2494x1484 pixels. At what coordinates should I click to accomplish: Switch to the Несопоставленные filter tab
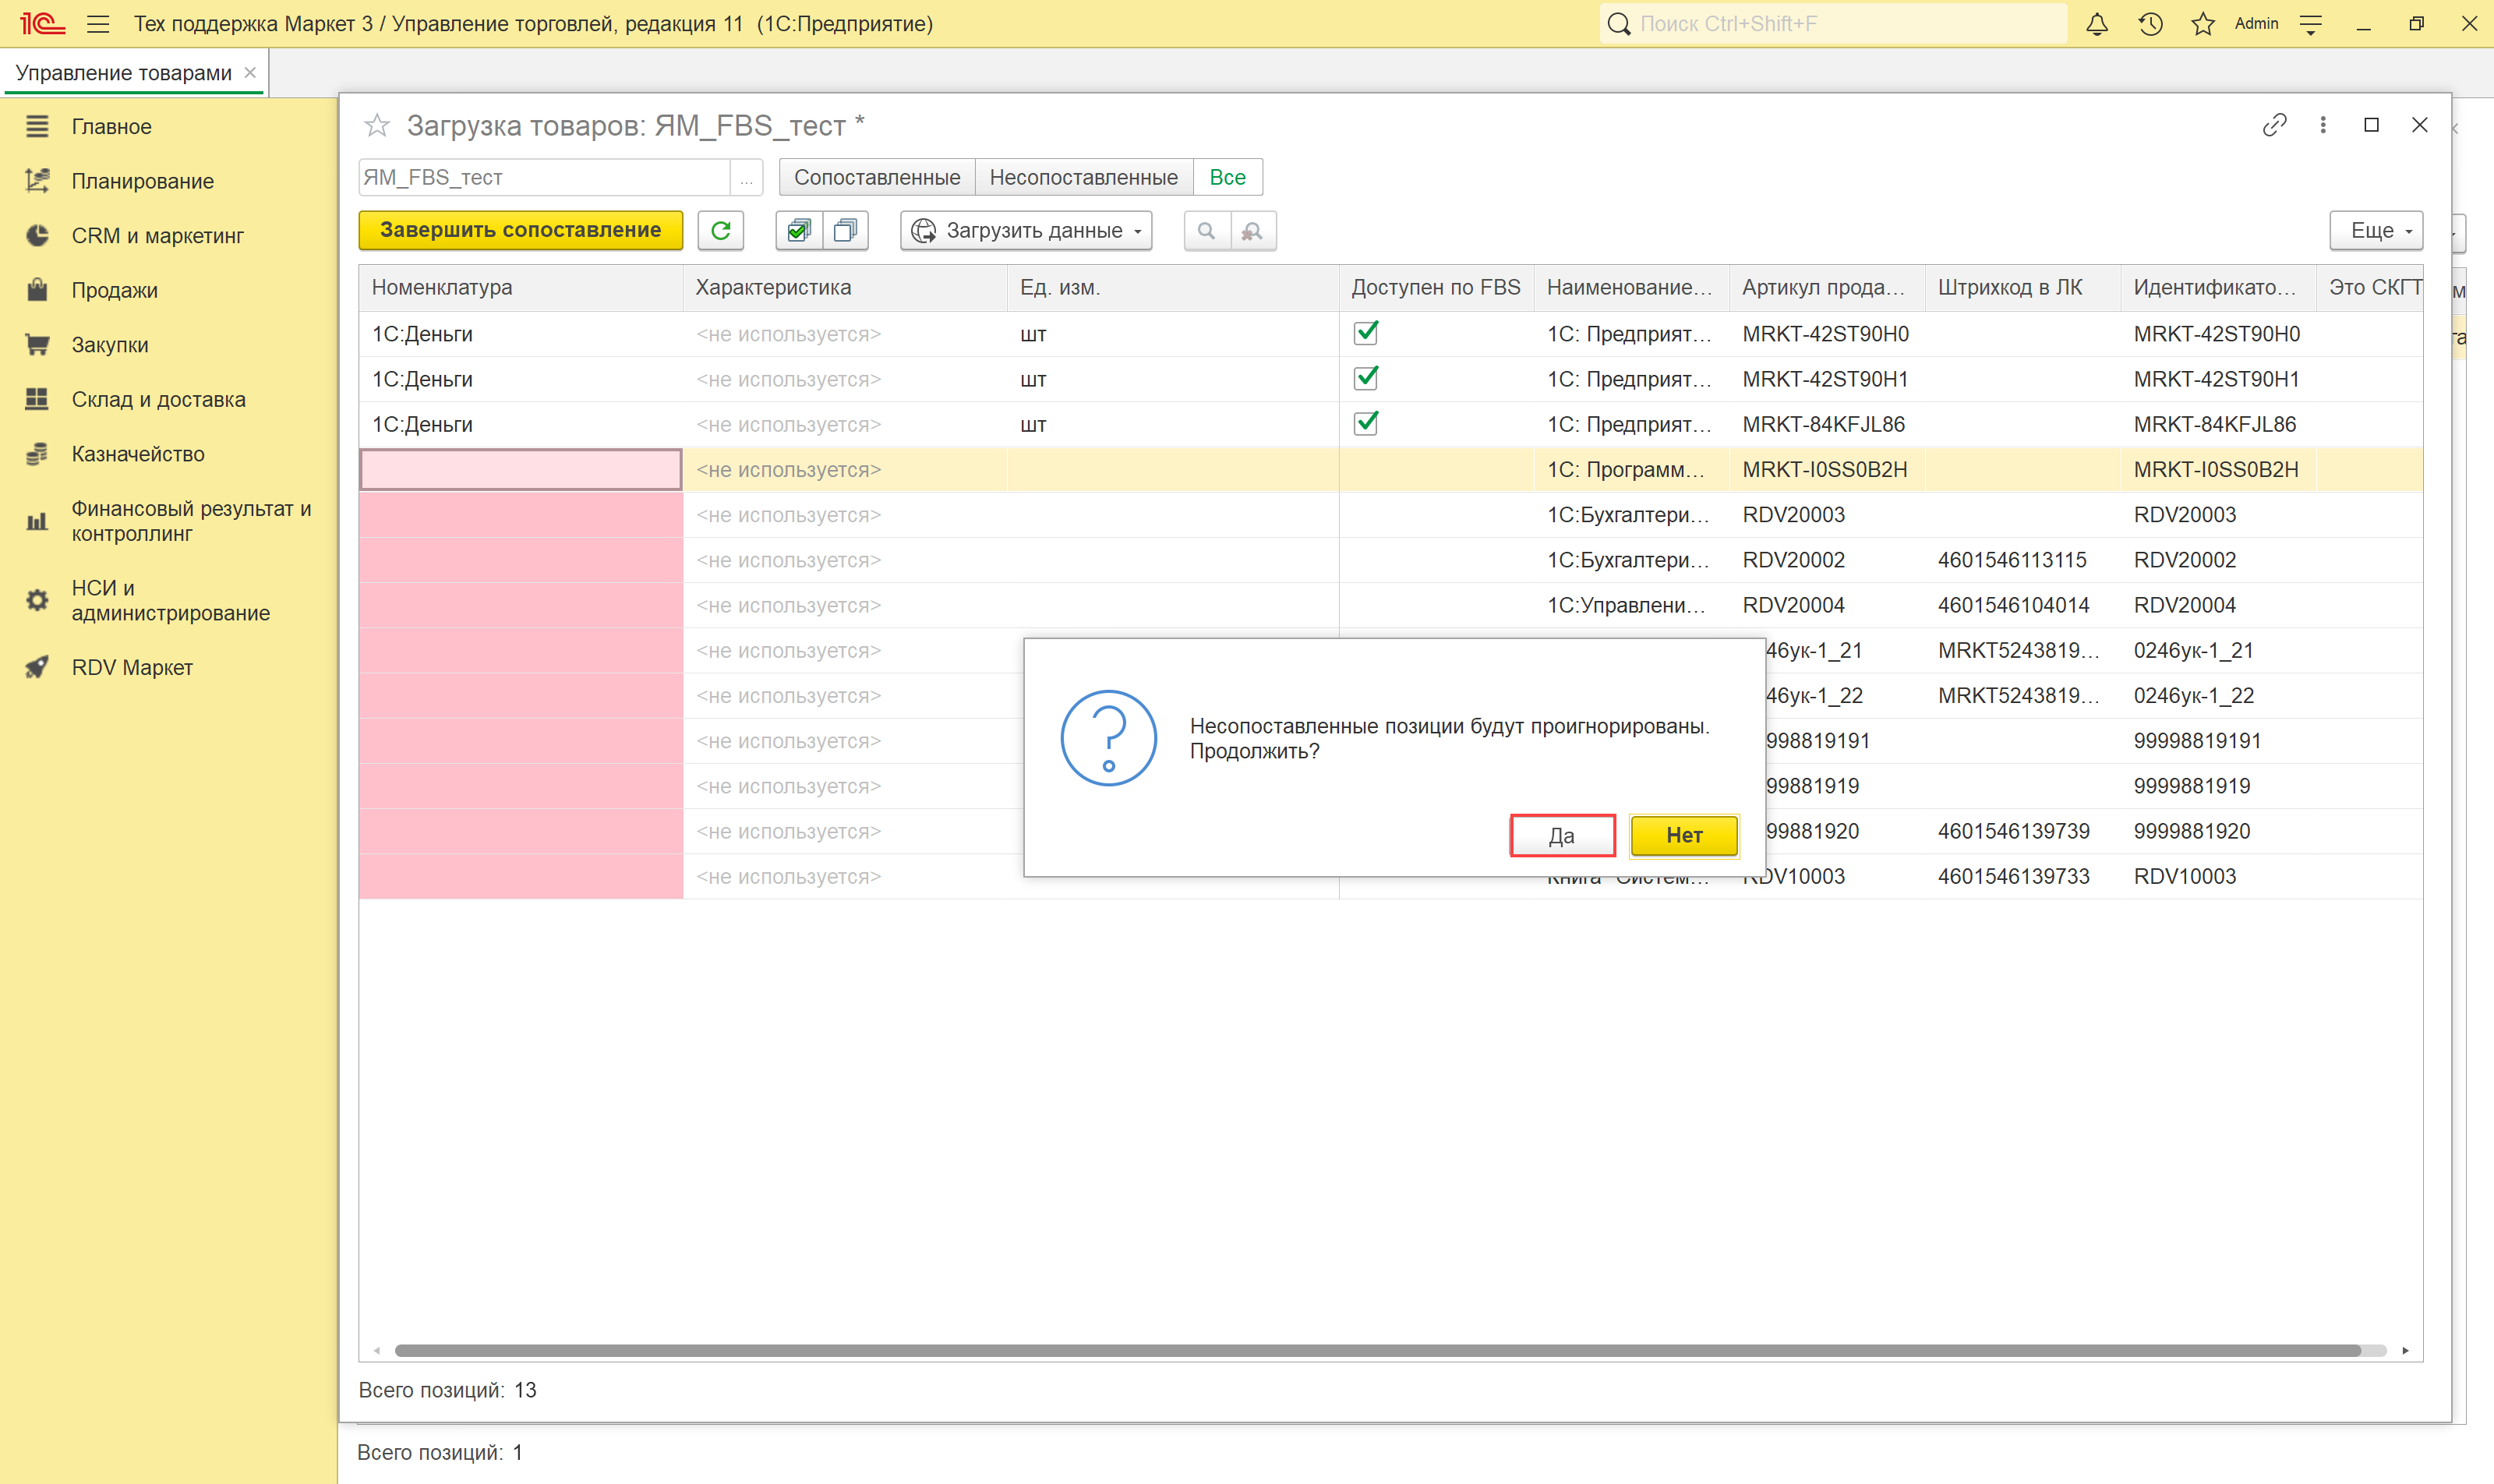(1083, 178)
